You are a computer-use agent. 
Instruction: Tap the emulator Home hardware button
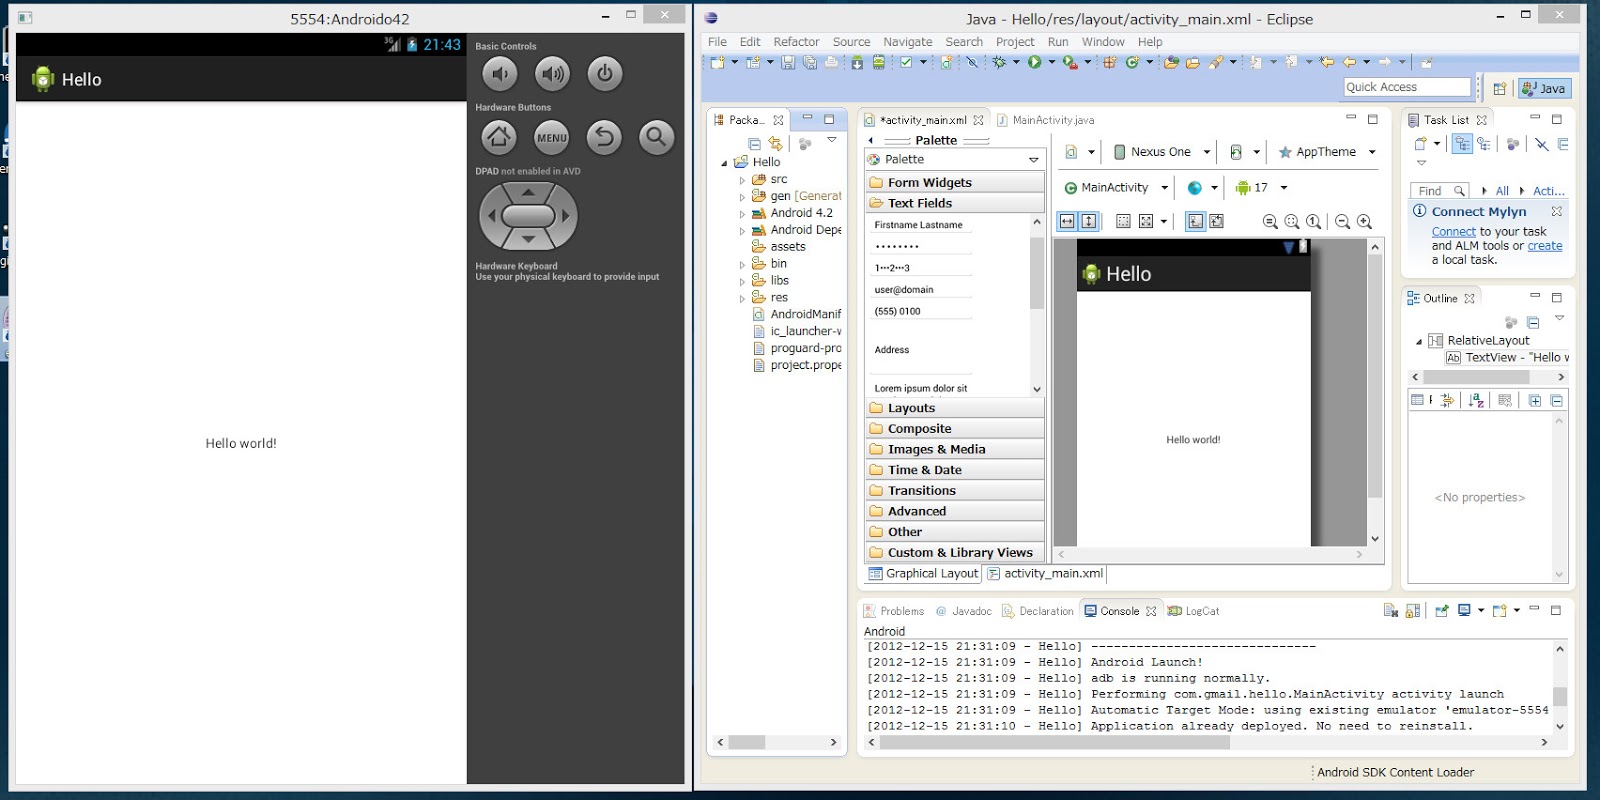(x=499, y=137)
